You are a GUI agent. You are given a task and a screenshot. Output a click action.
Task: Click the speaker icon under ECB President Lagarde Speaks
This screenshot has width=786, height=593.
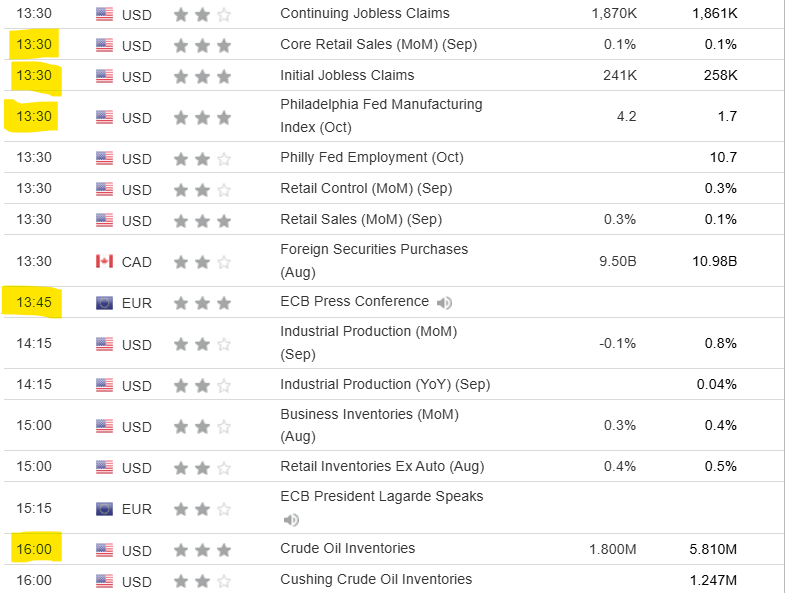(x=291, y=520)
